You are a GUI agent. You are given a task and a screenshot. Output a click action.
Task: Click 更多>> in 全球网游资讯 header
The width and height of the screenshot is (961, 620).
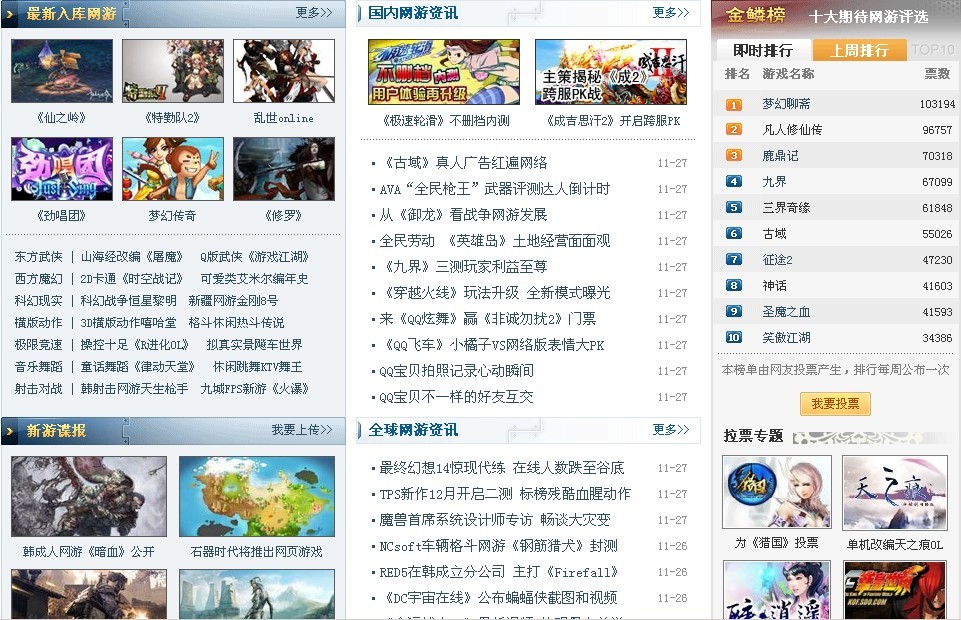[670, 429]
